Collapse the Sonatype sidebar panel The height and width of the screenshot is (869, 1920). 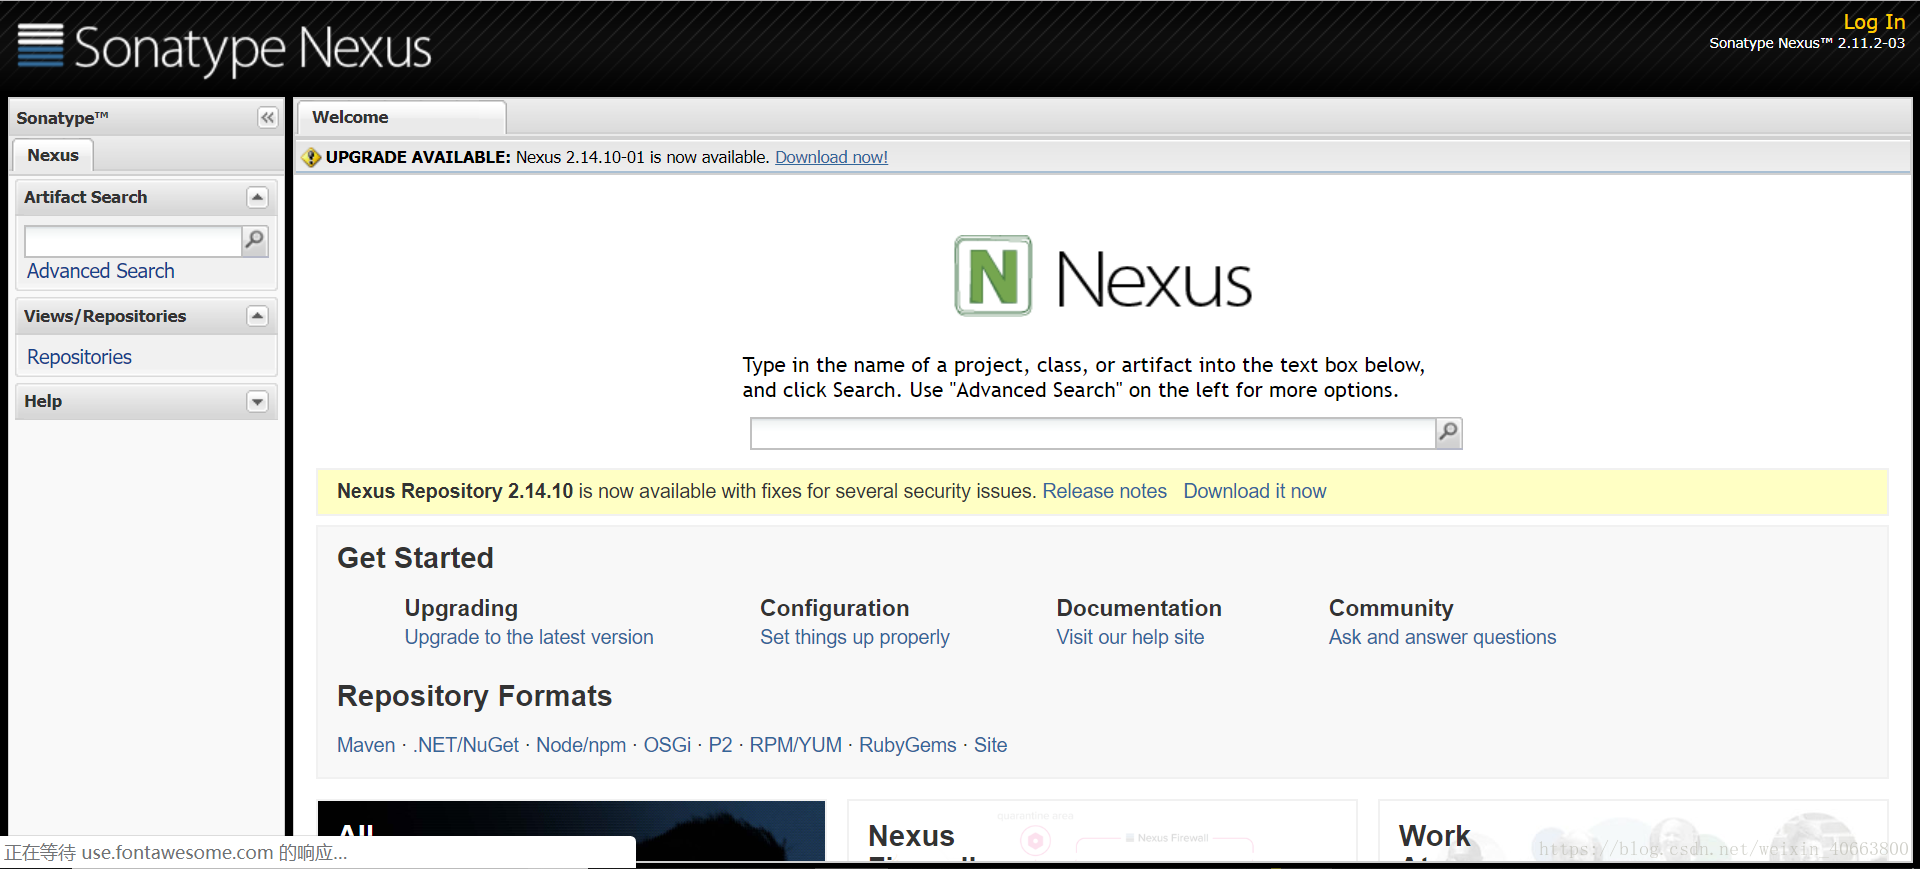pyautogui.click(x=267, y=118)
